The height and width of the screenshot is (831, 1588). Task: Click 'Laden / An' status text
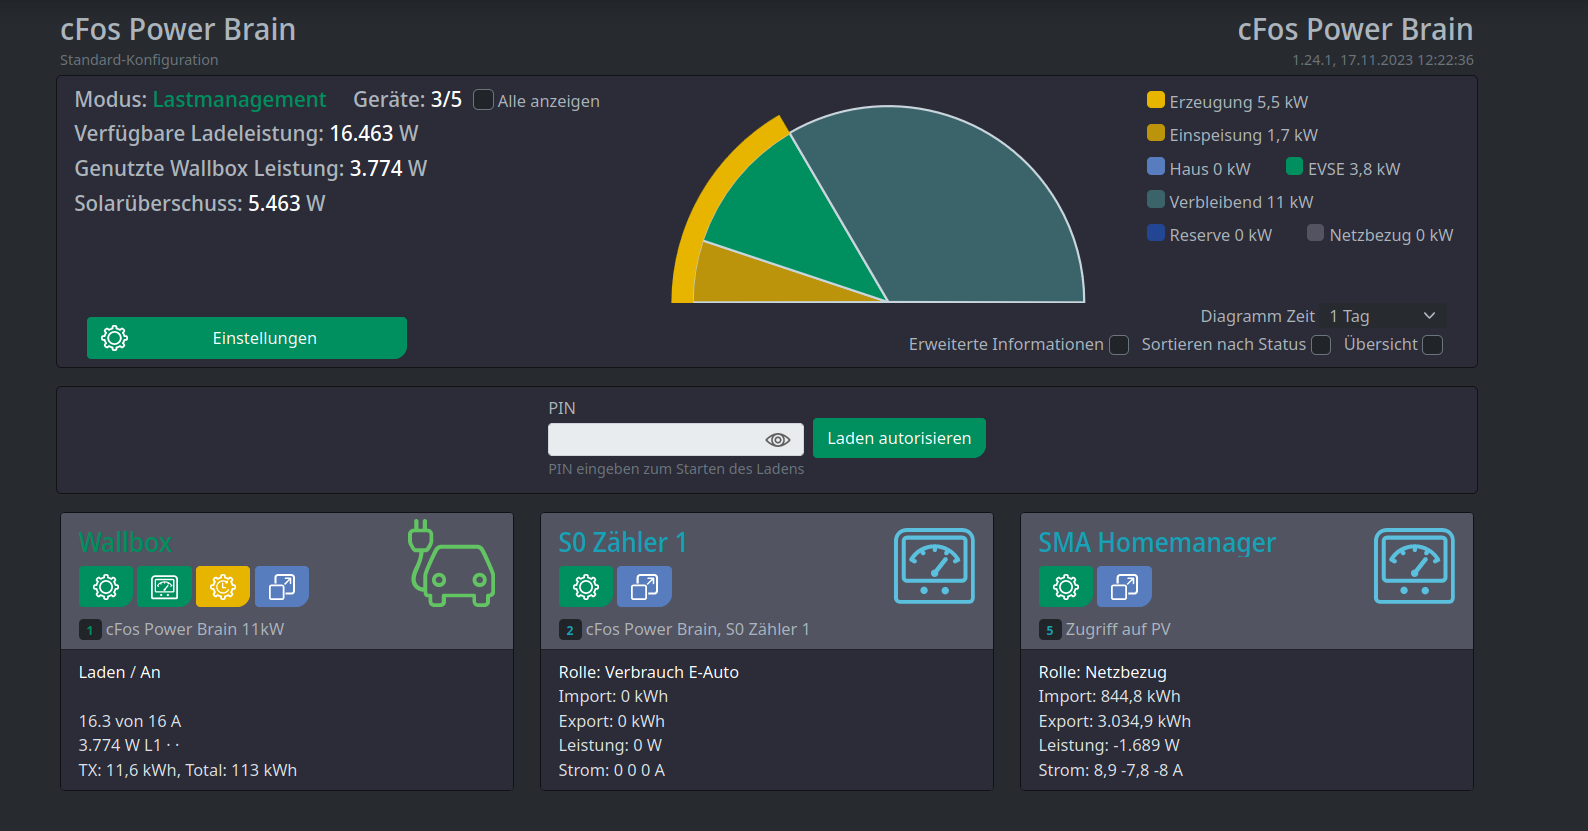pos(120,672)
